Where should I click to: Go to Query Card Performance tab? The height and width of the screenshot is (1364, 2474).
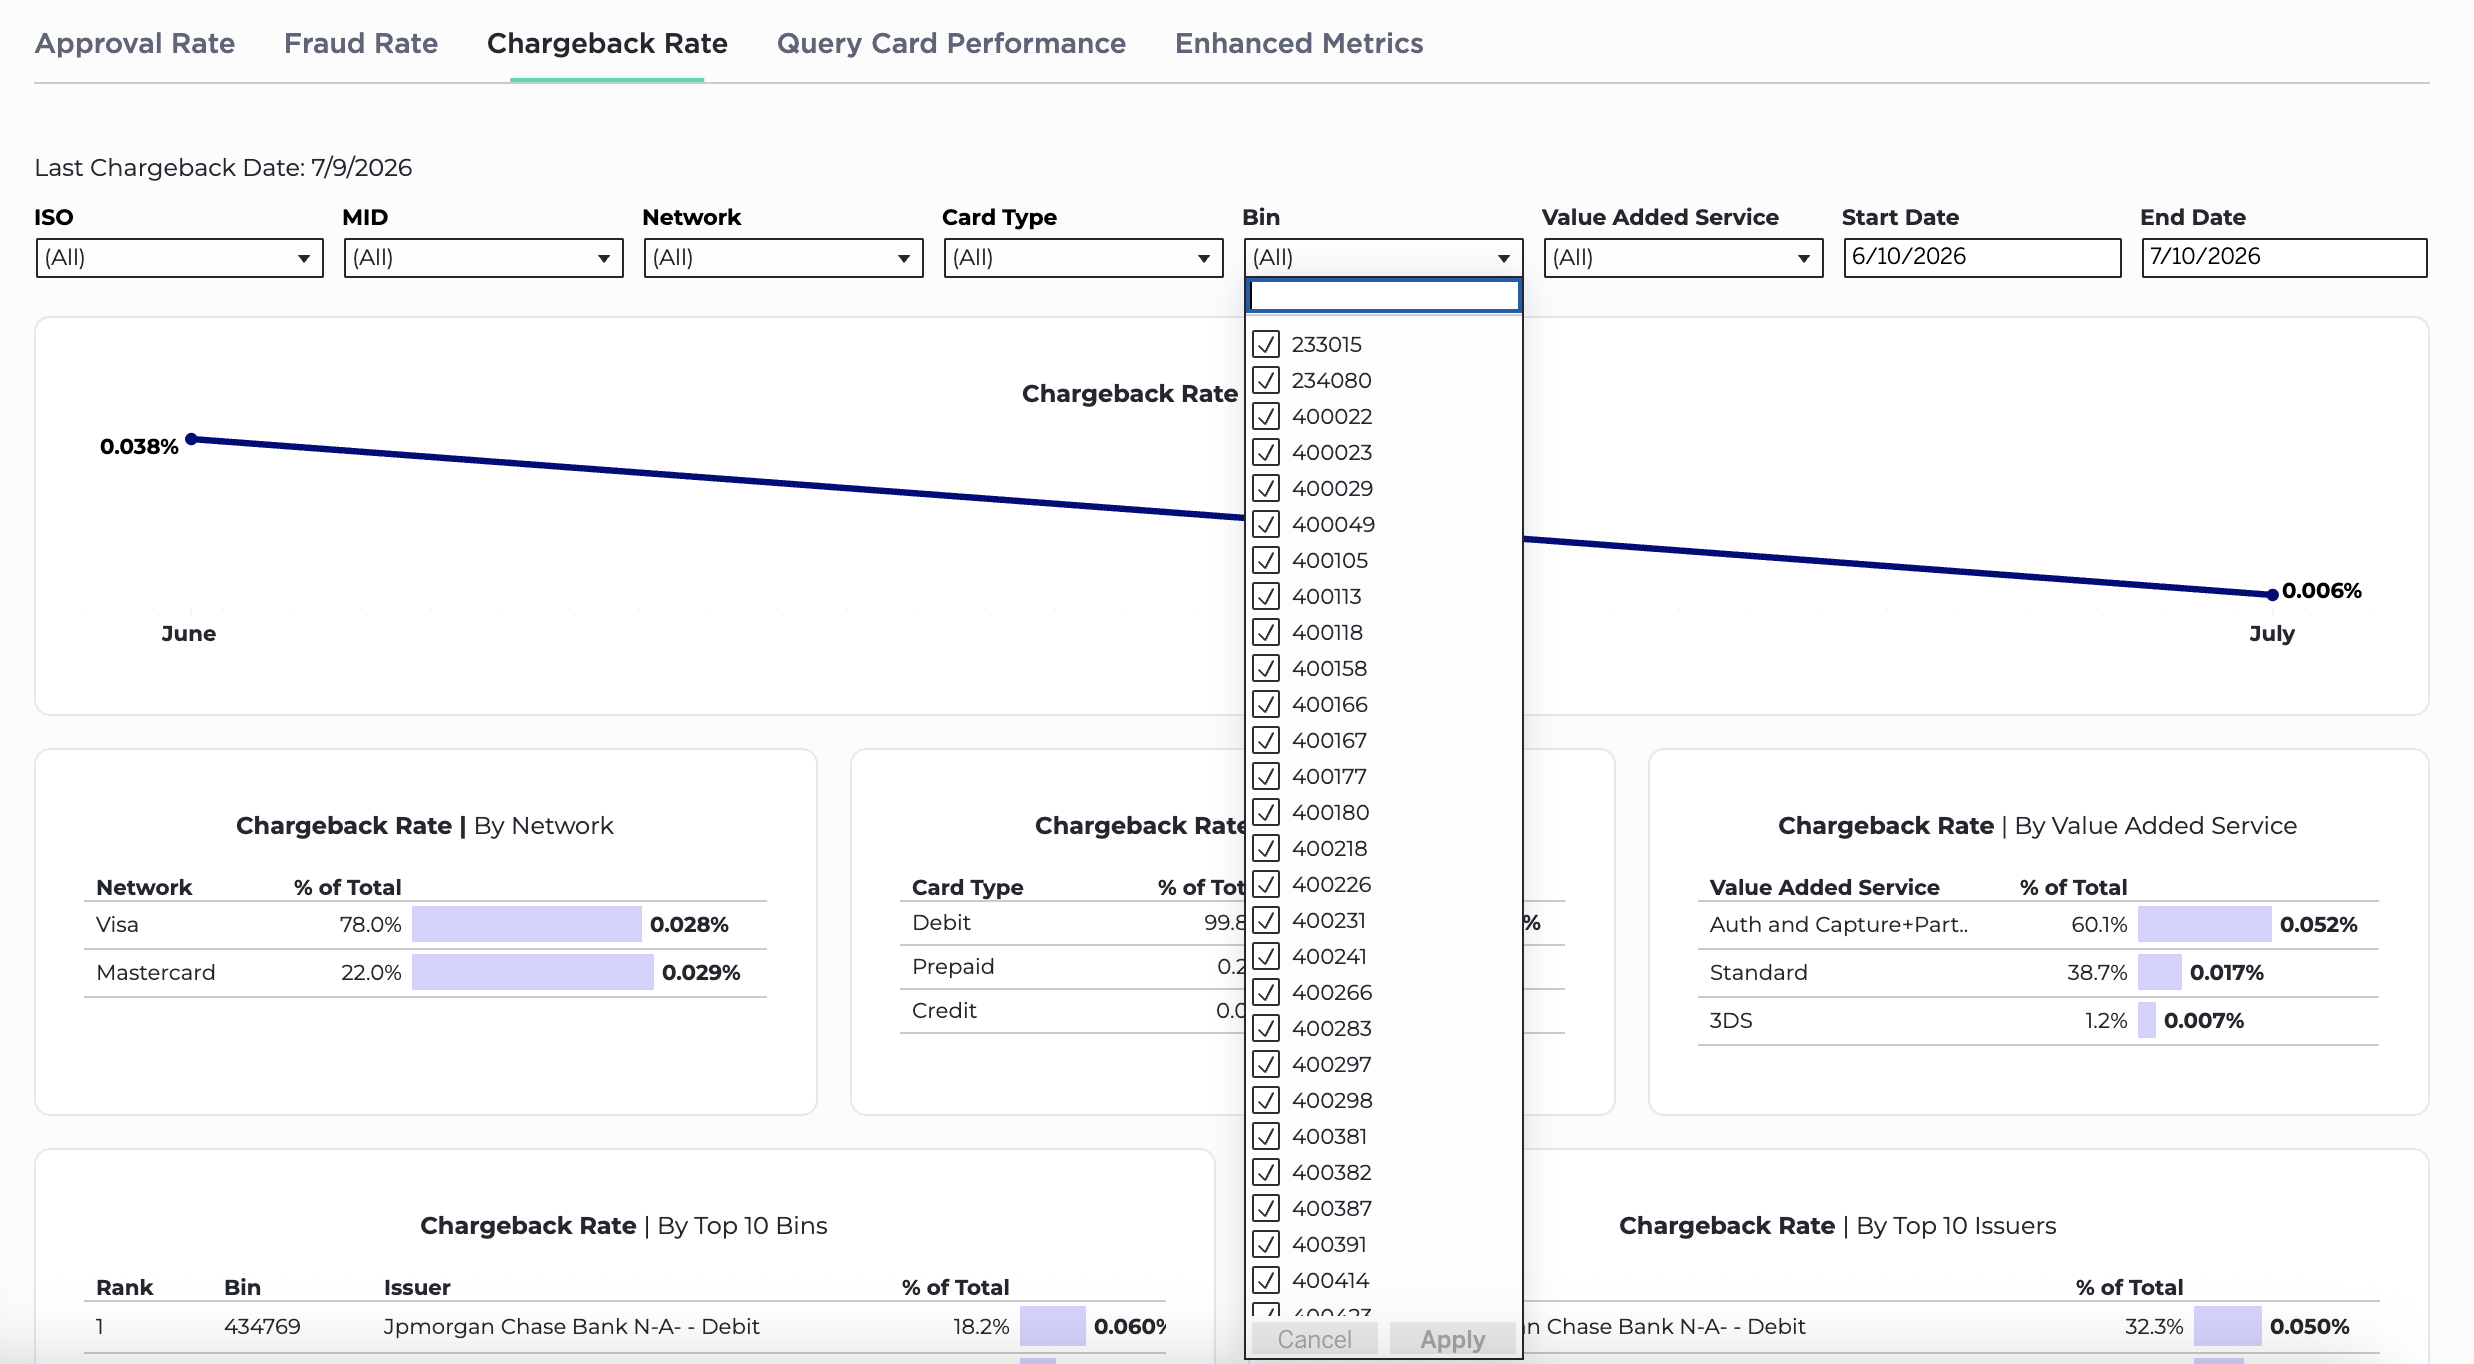pyautogui.click(x=951, y=43)
